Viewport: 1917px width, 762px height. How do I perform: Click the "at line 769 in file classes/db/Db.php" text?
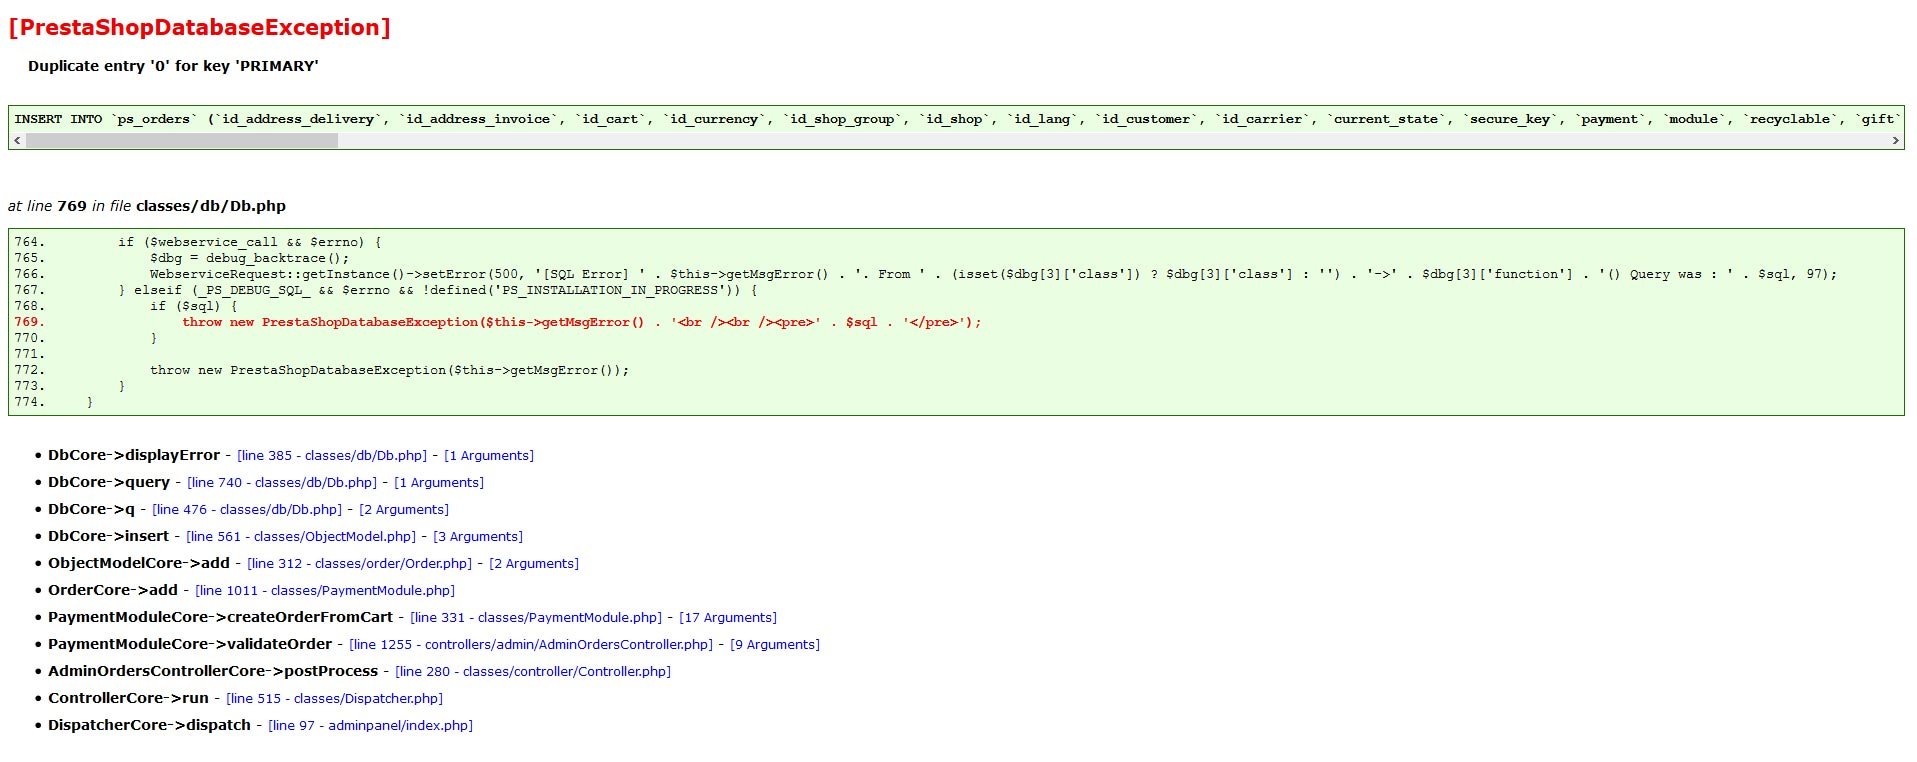tap(147, 206)
